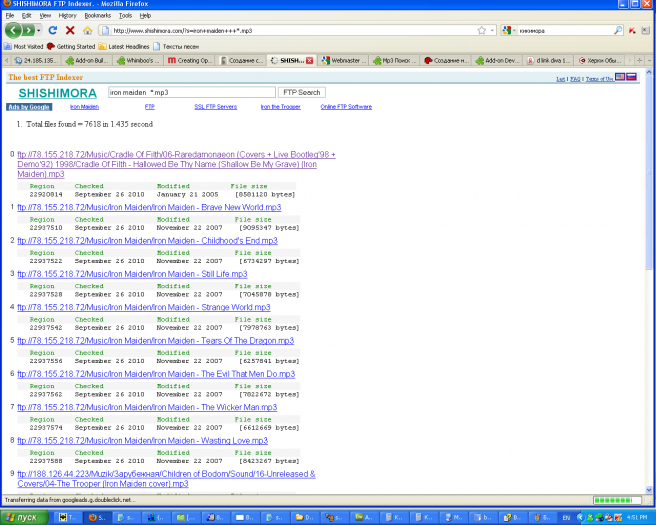656x525 pixels.
Task: Click the address bar URL field
Action: (293, 31)
